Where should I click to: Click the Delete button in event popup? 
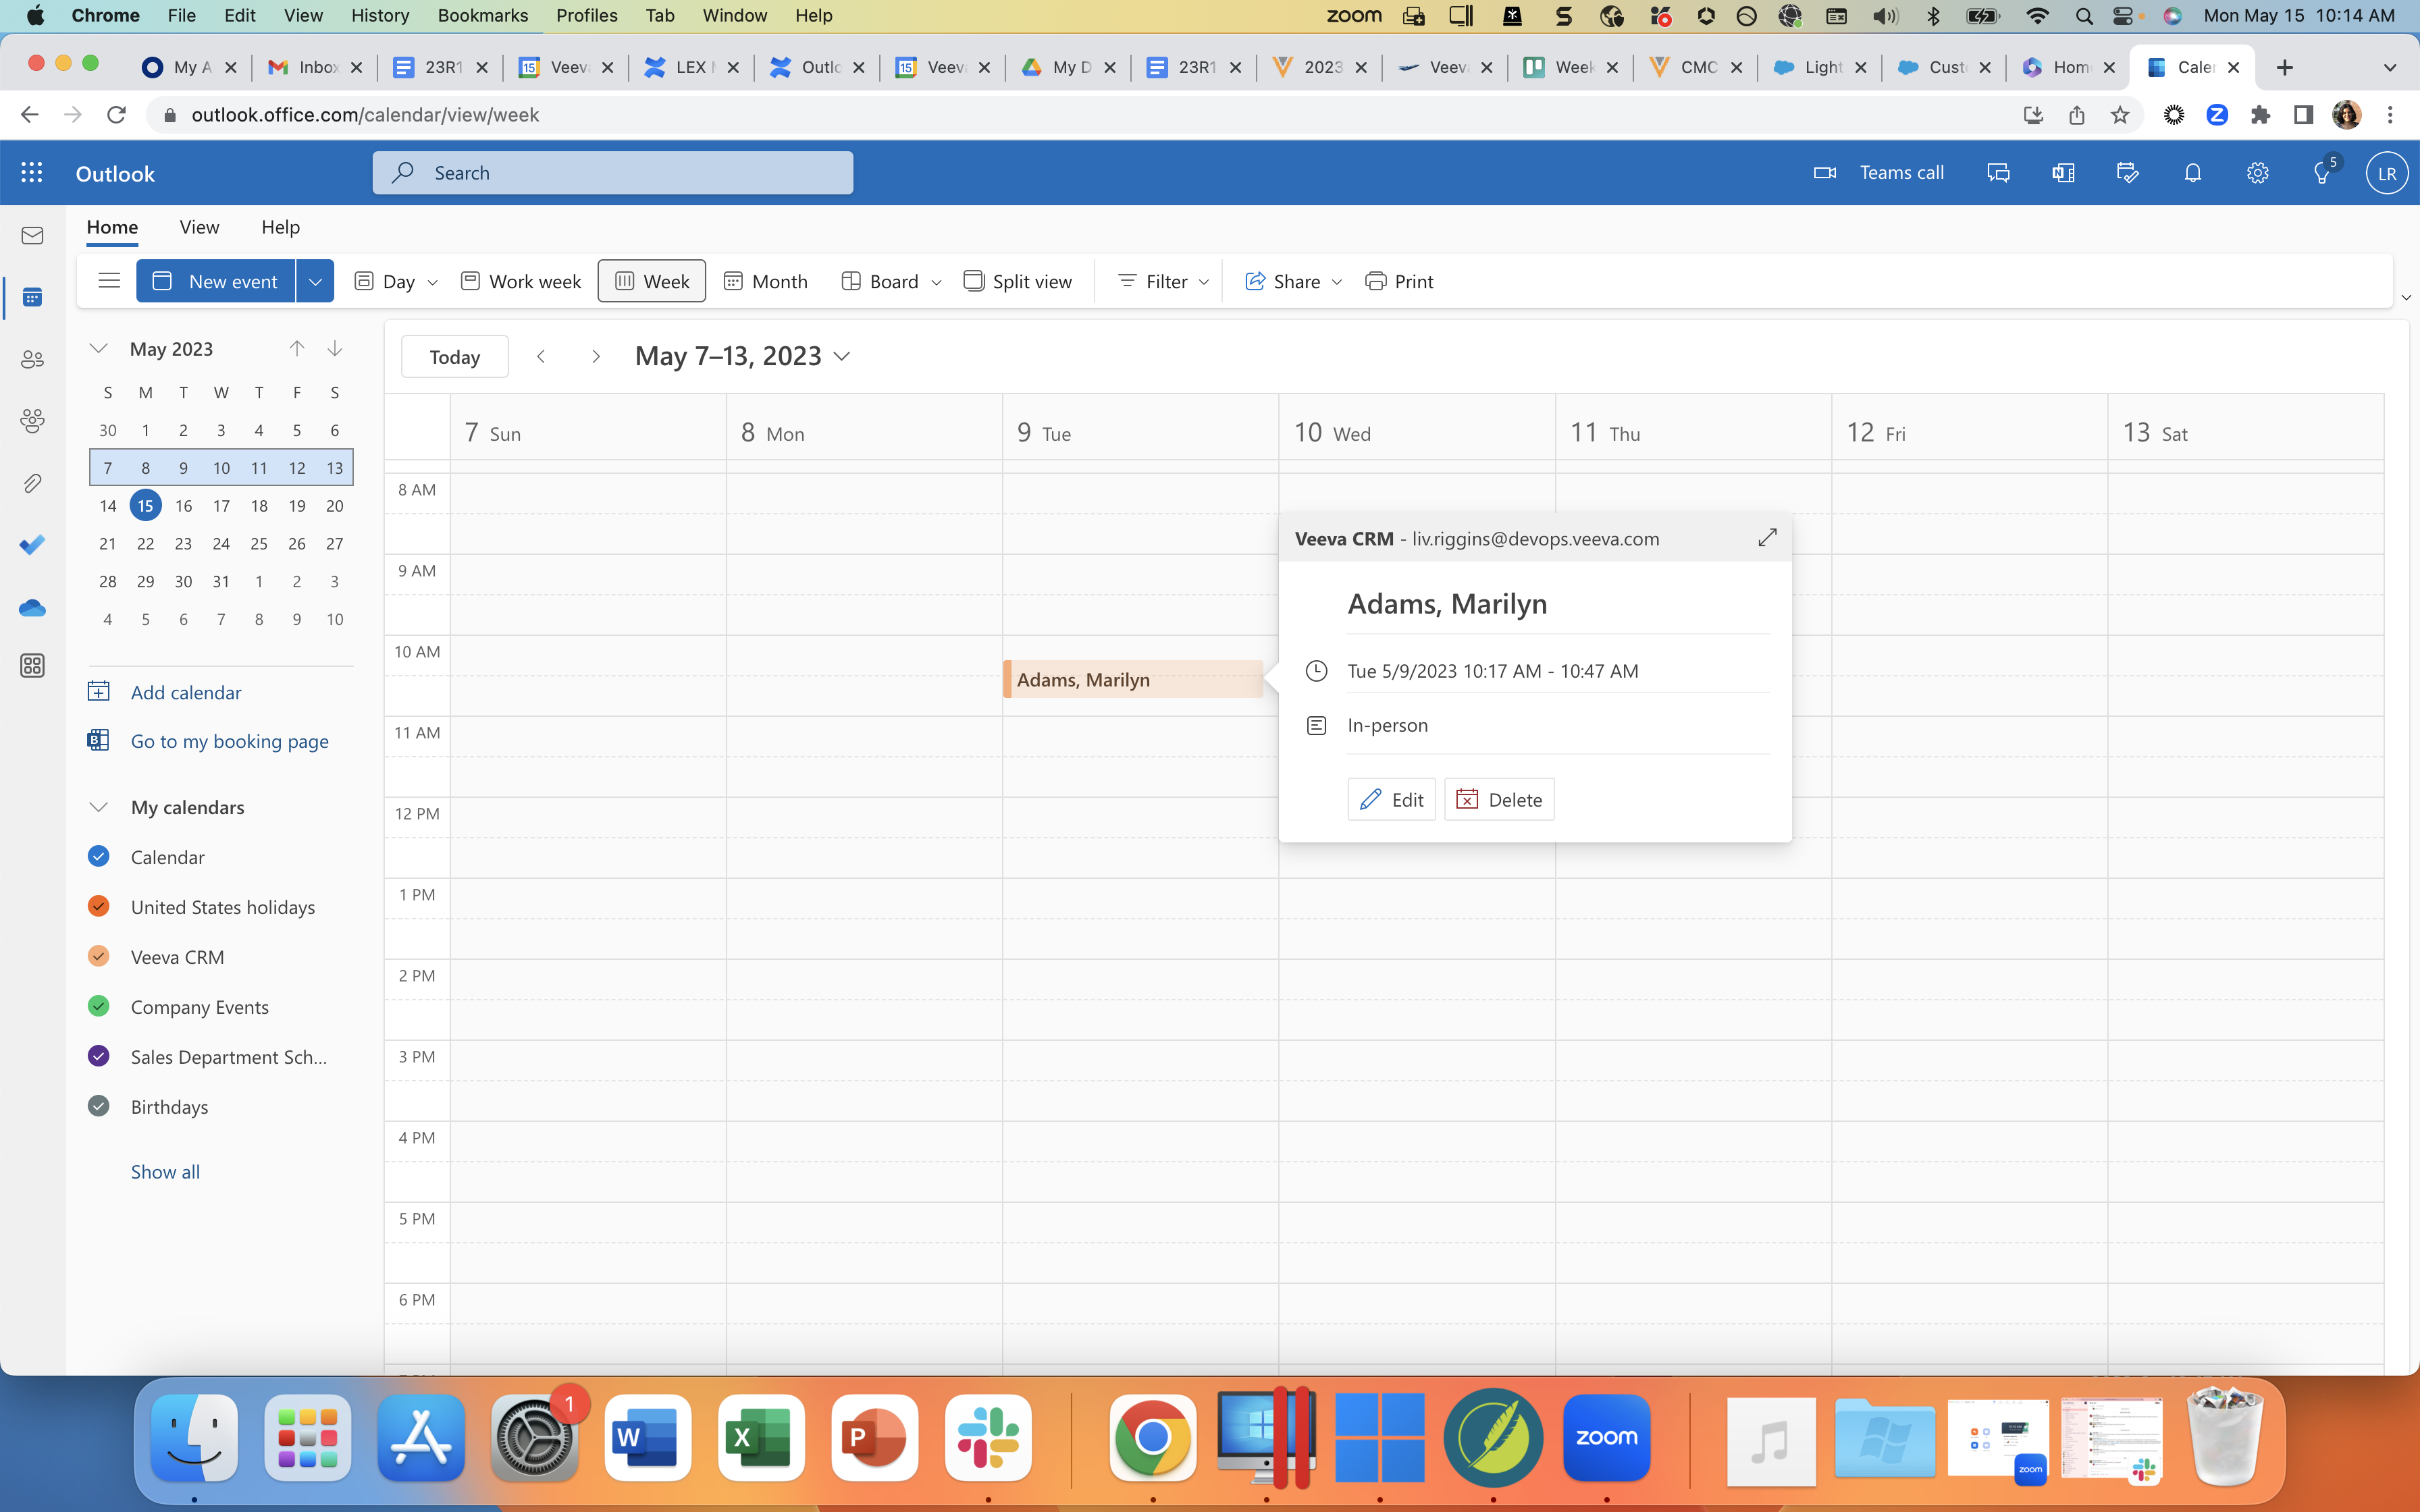(x=1499, y=800)
